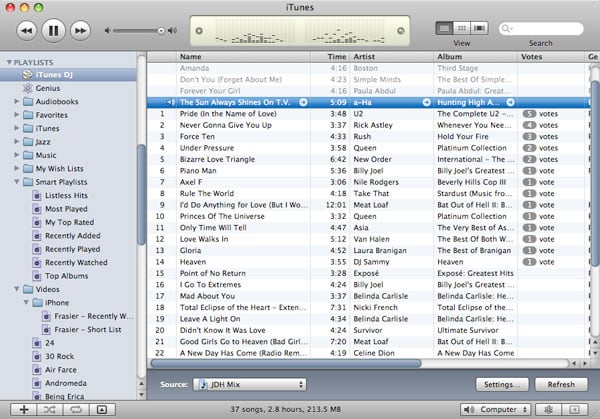Select the song Pride (In the Name of Love)

click(x=228, y=114)
